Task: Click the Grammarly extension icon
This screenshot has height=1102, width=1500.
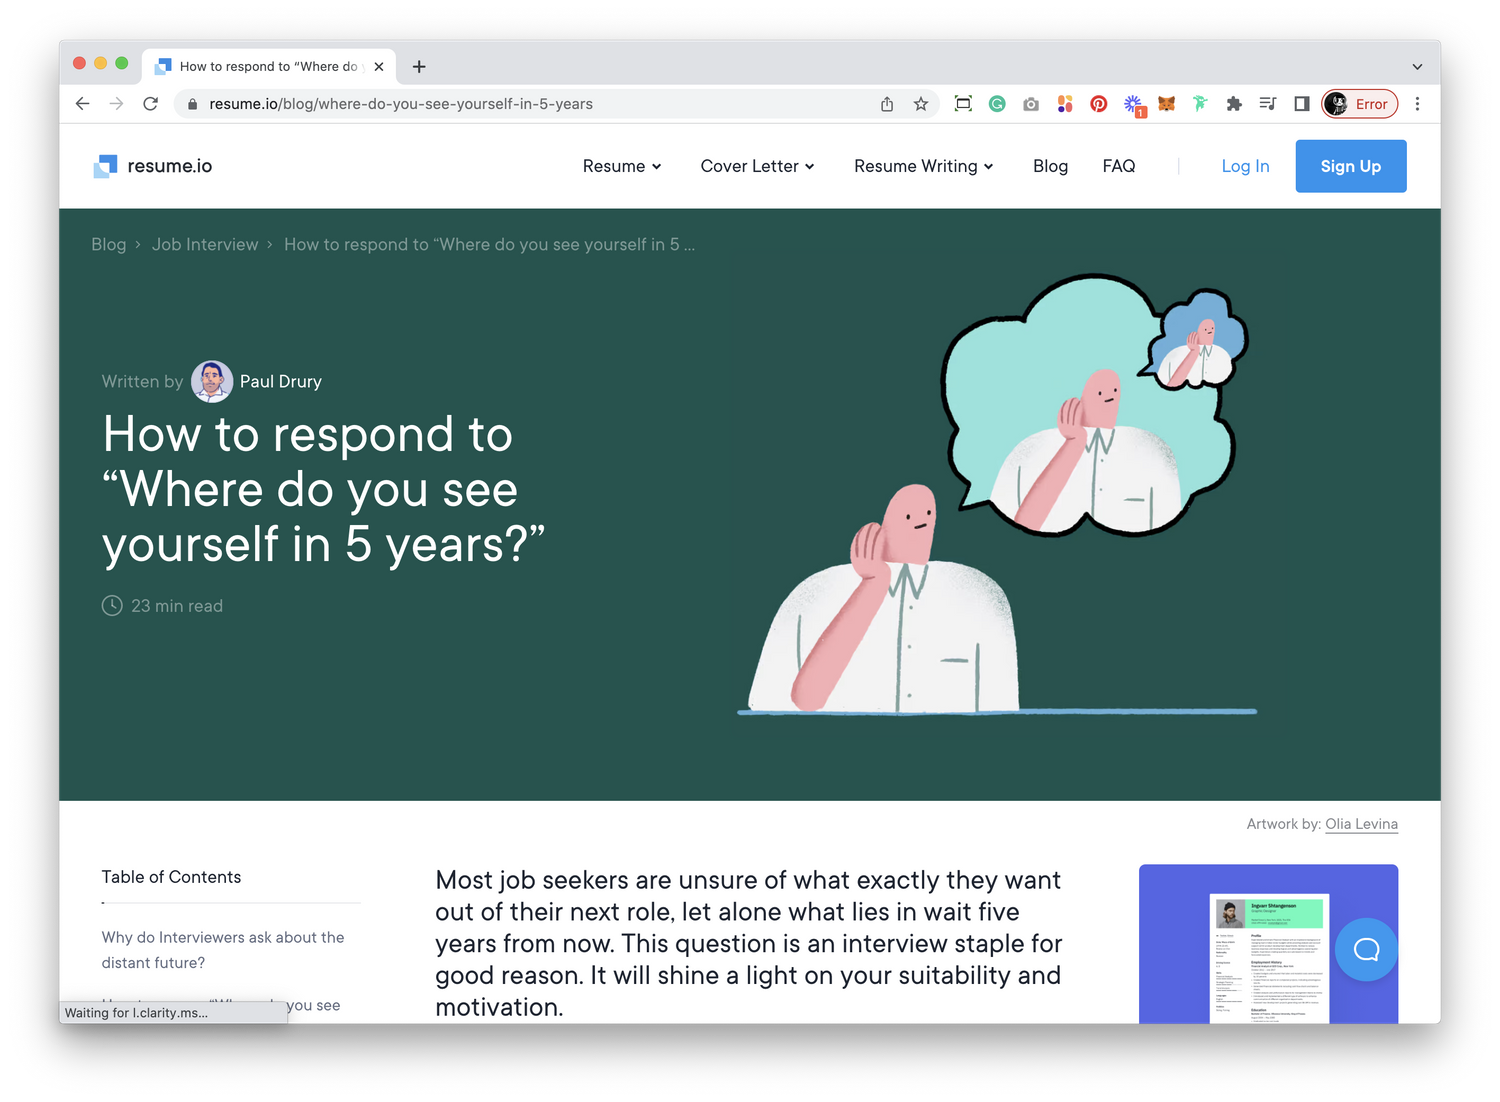Action: pyautogui.click(x=997, y=104)
